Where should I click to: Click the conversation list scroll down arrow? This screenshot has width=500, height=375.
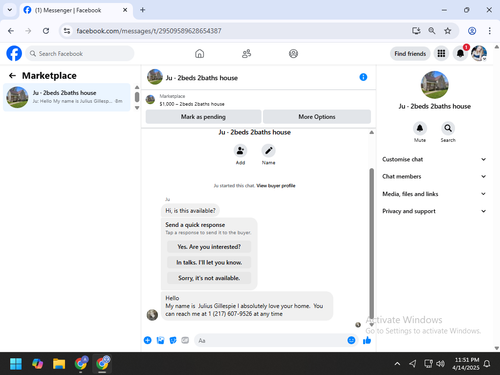click(137, 108)
